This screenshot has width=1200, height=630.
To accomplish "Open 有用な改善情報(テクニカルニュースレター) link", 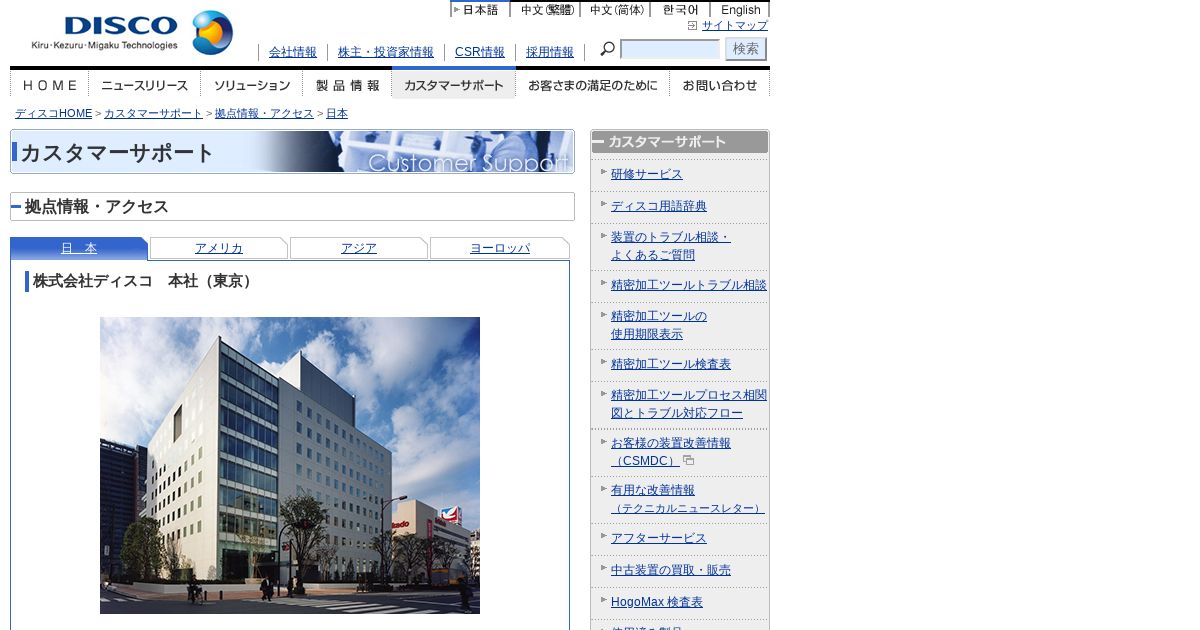I will click(x=688, y=499).
